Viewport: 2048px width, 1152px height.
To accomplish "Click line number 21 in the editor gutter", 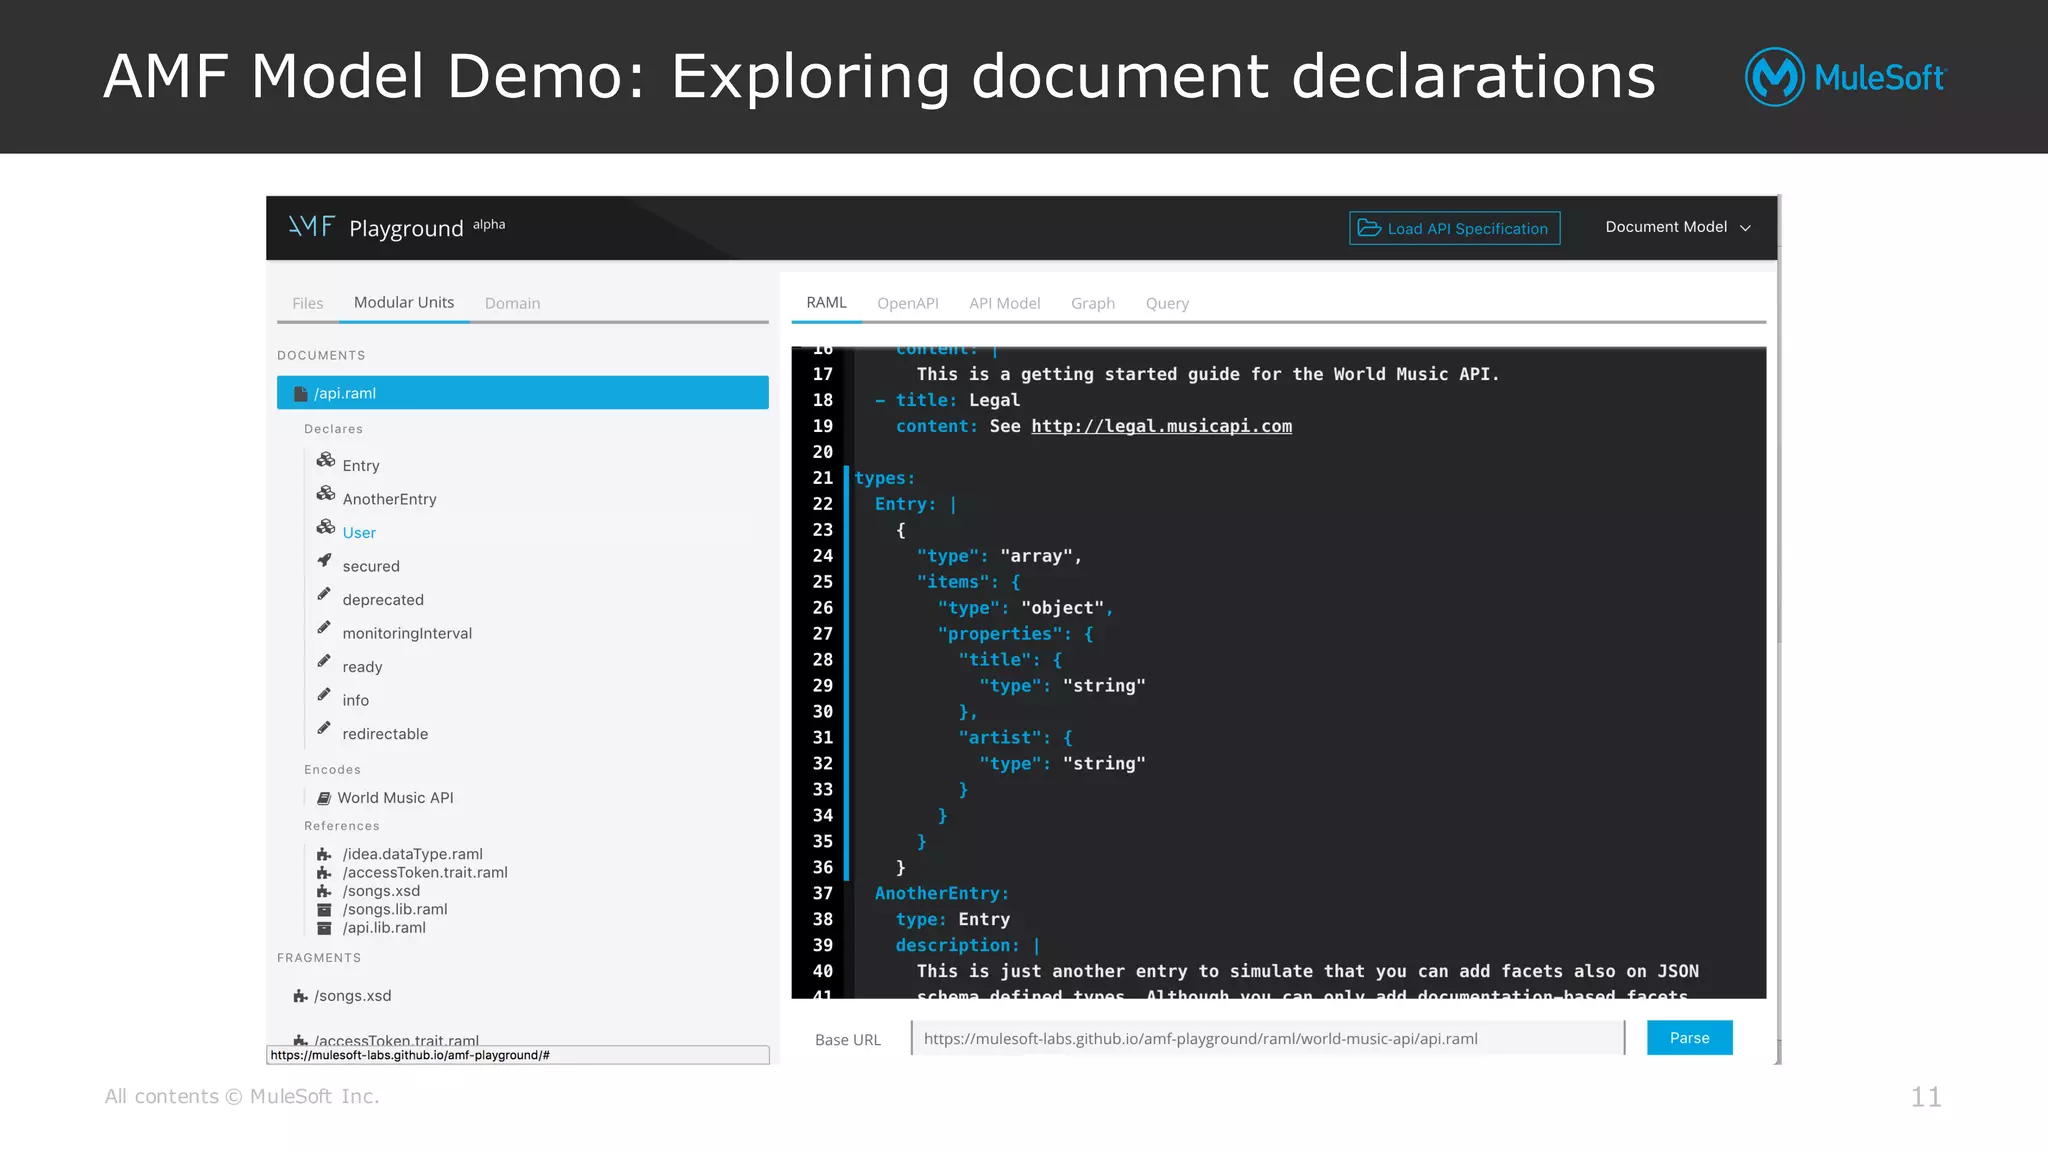I will (x=822, y=478).
